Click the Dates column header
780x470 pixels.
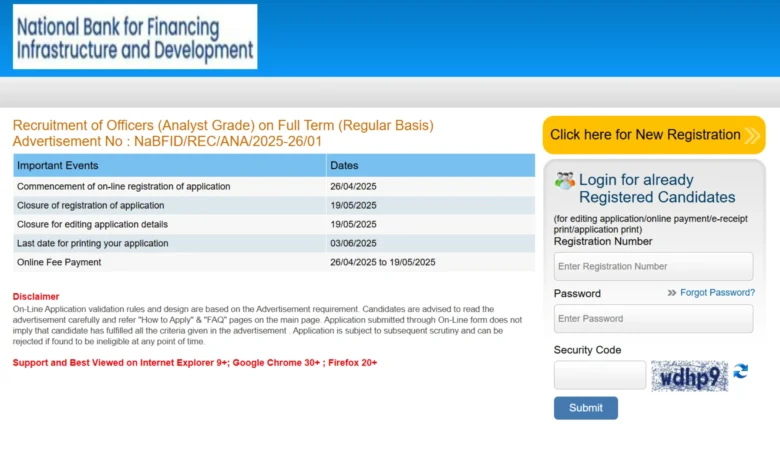click(431, 166)
